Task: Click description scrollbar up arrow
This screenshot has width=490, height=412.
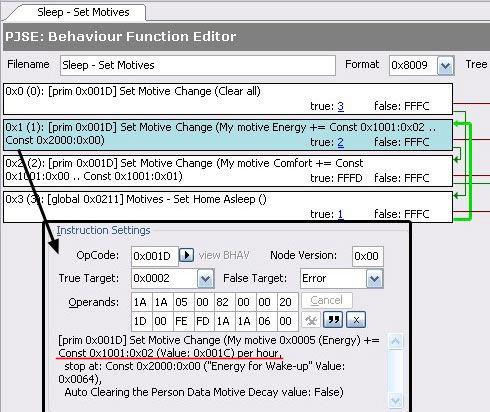Action: pos(396,342)
